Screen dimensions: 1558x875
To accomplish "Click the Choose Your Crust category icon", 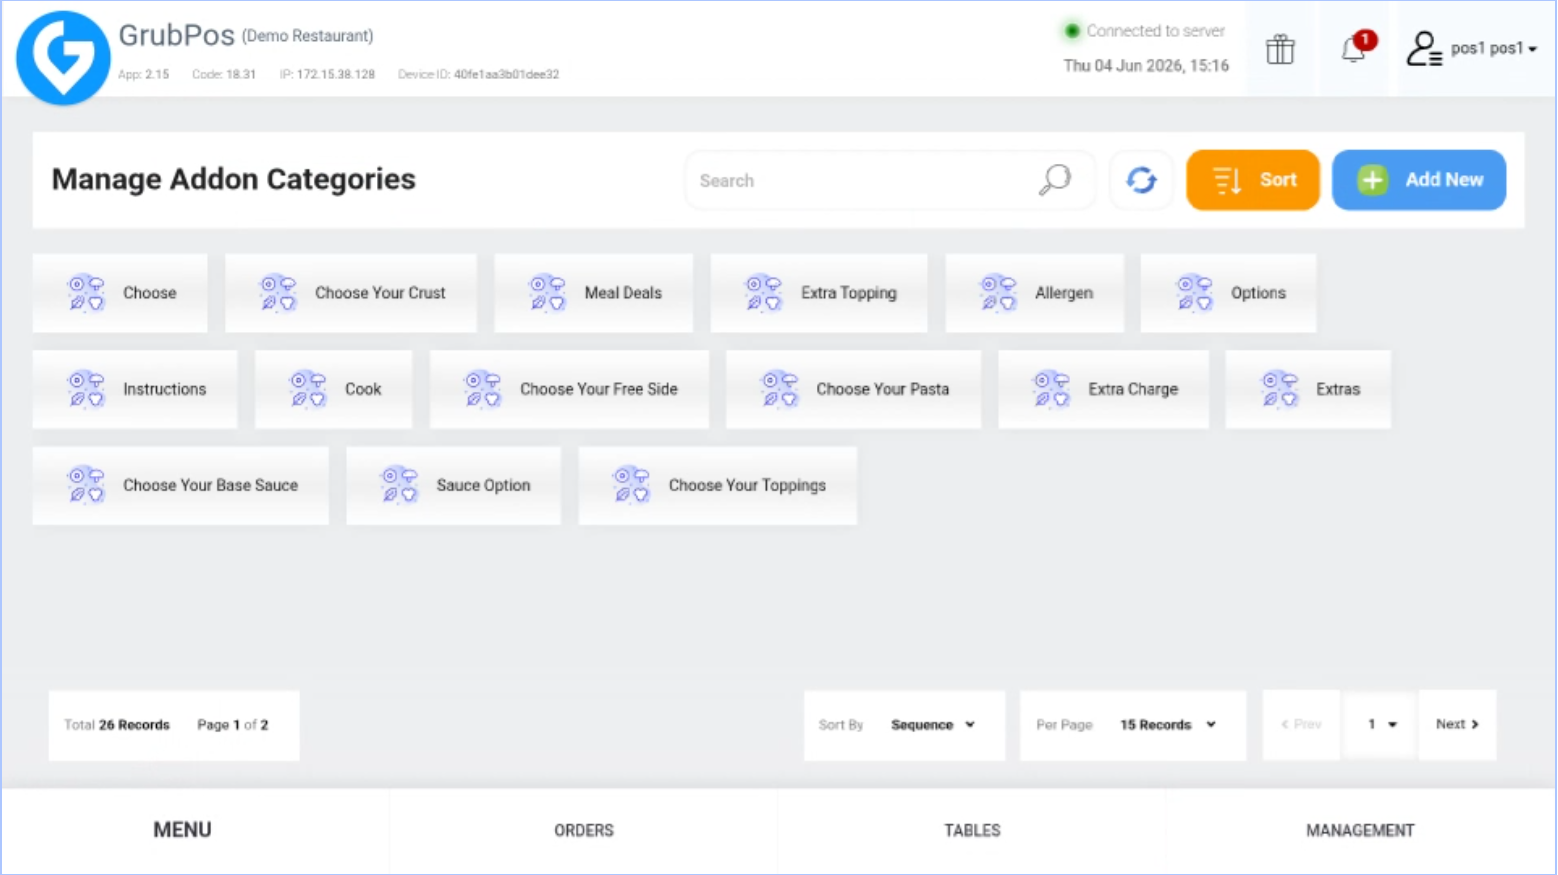I will [278, 293].
